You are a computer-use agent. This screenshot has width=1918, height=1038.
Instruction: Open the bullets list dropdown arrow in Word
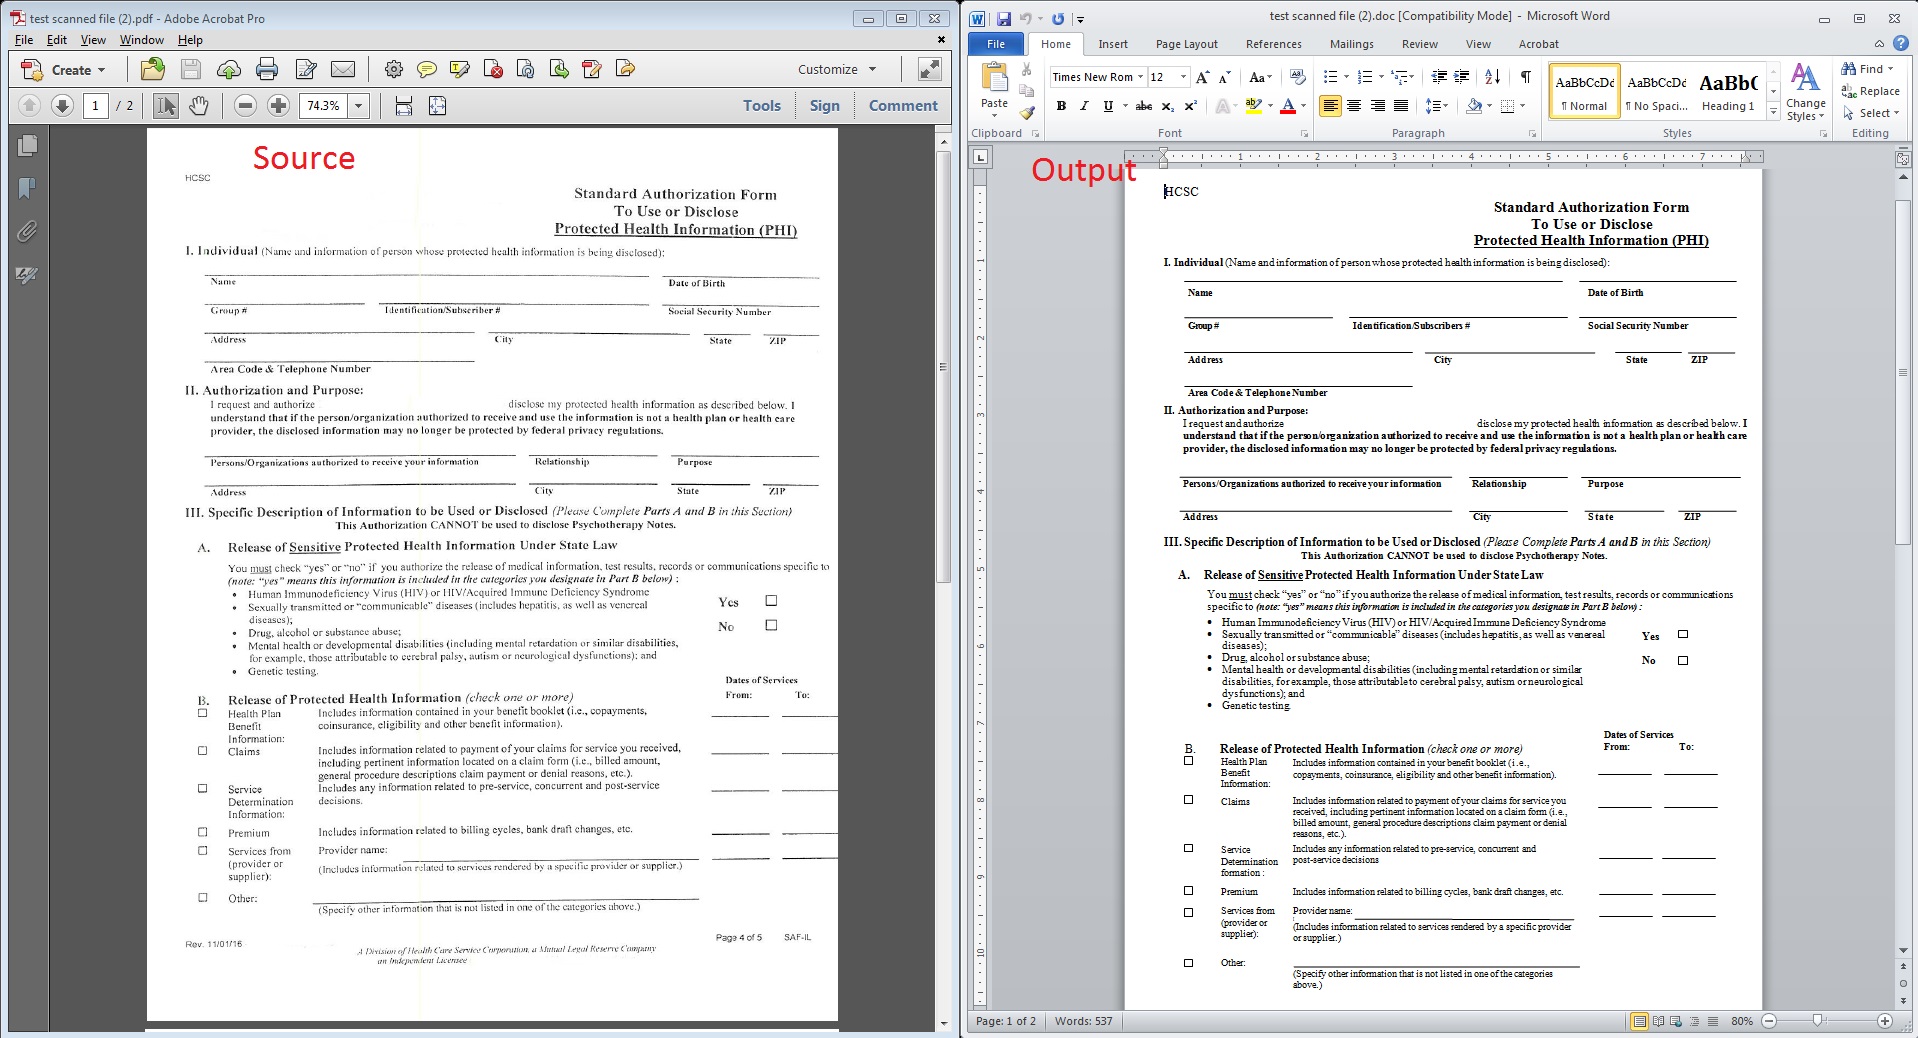point(1346,77)
